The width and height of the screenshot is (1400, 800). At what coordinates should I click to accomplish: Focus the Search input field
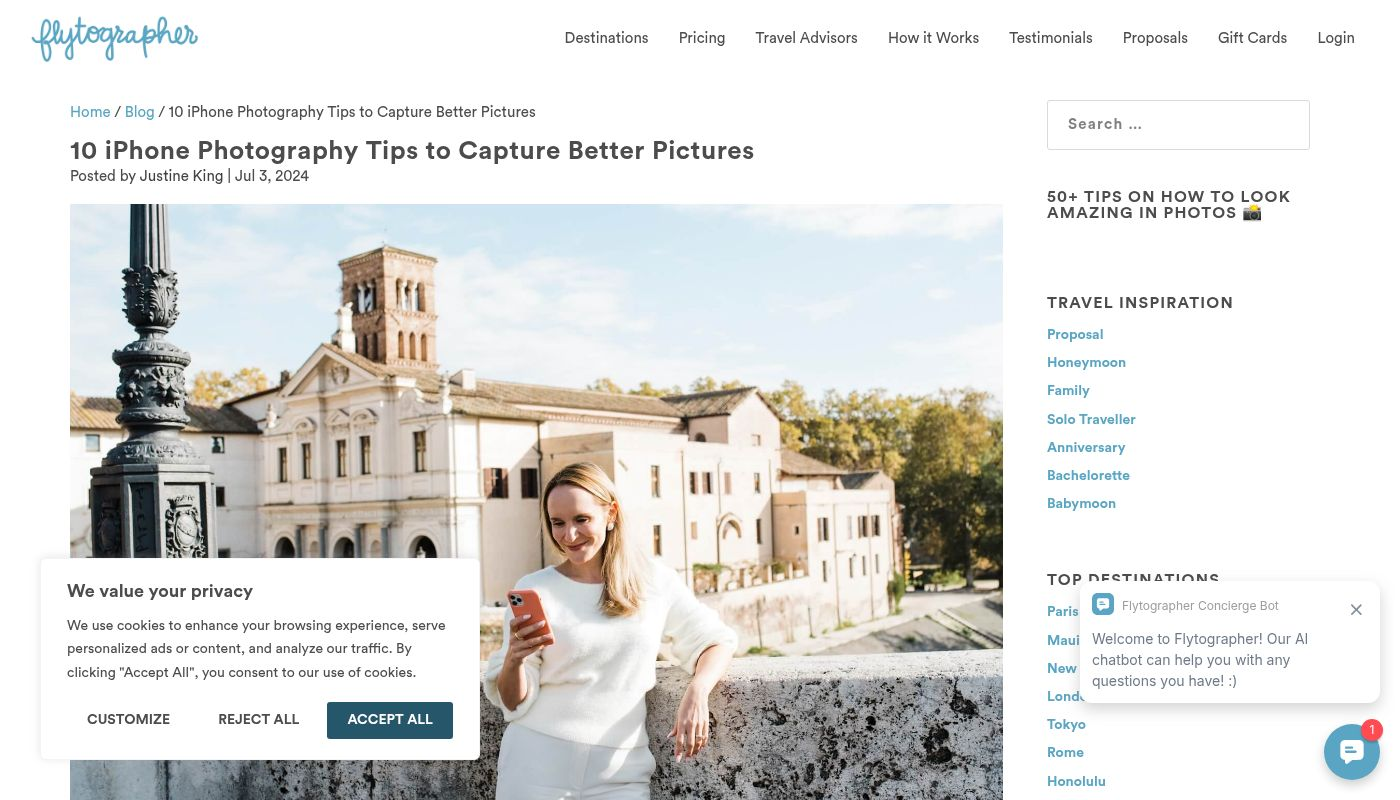pos(1178,125)
